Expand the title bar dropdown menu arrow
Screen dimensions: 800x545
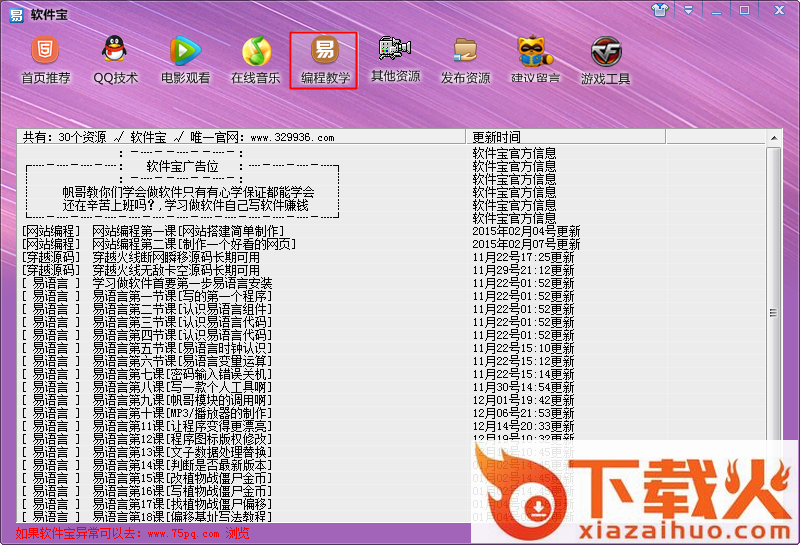click(688, 10)
